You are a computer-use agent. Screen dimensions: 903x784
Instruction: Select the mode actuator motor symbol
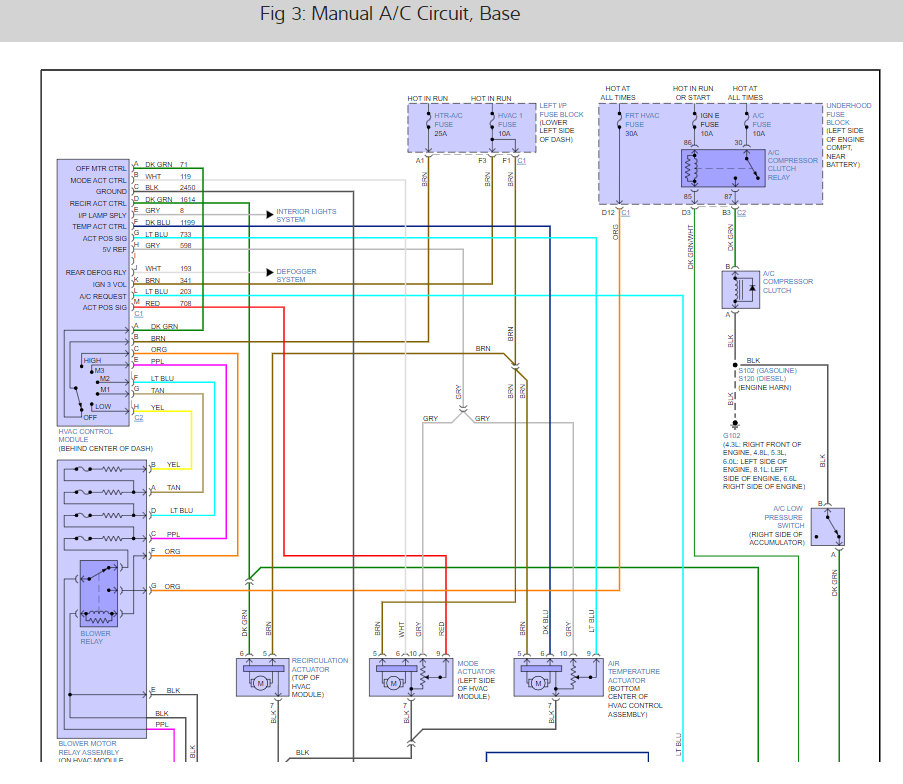393,683
